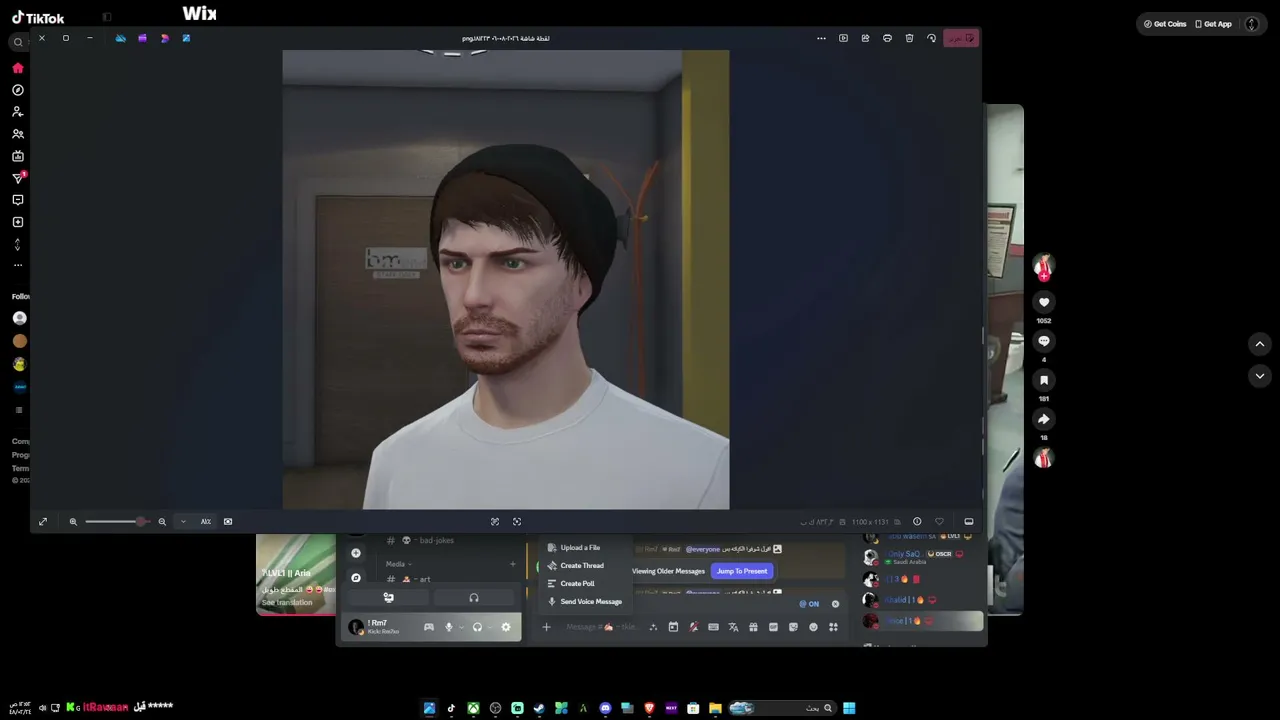The width and height of the screenshot is (1280, 720).
Task: Click Jump To Present button
Action: [x=742, y=571]
